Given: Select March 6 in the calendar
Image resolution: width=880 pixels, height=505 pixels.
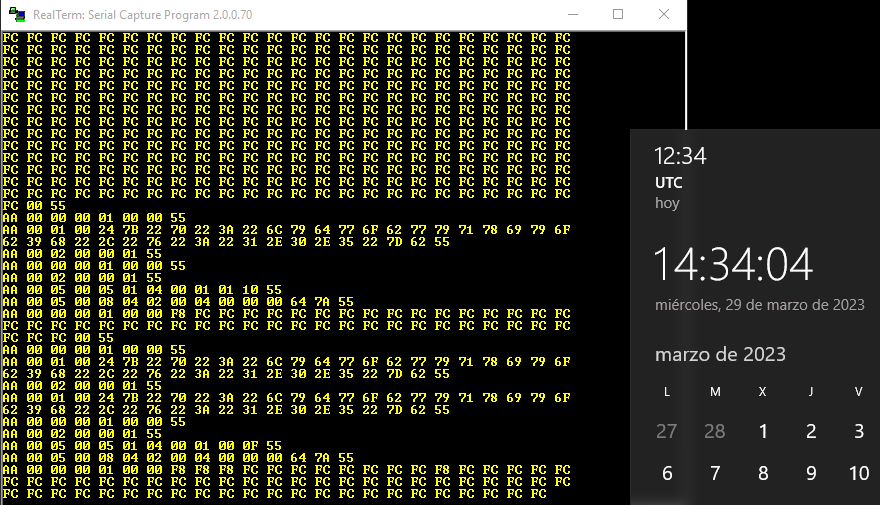Looking at the screenshot, I should point(667,474).
